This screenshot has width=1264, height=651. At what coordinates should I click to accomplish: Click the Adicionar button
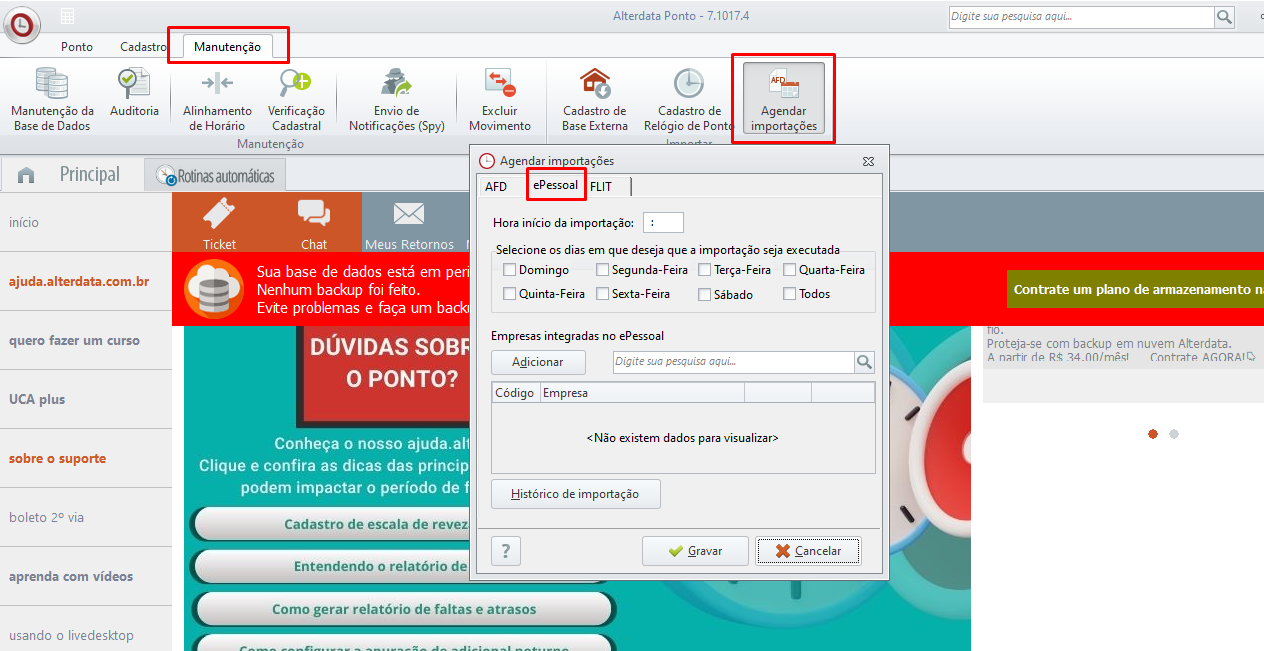pyautogui.click(x=537, y=362)
